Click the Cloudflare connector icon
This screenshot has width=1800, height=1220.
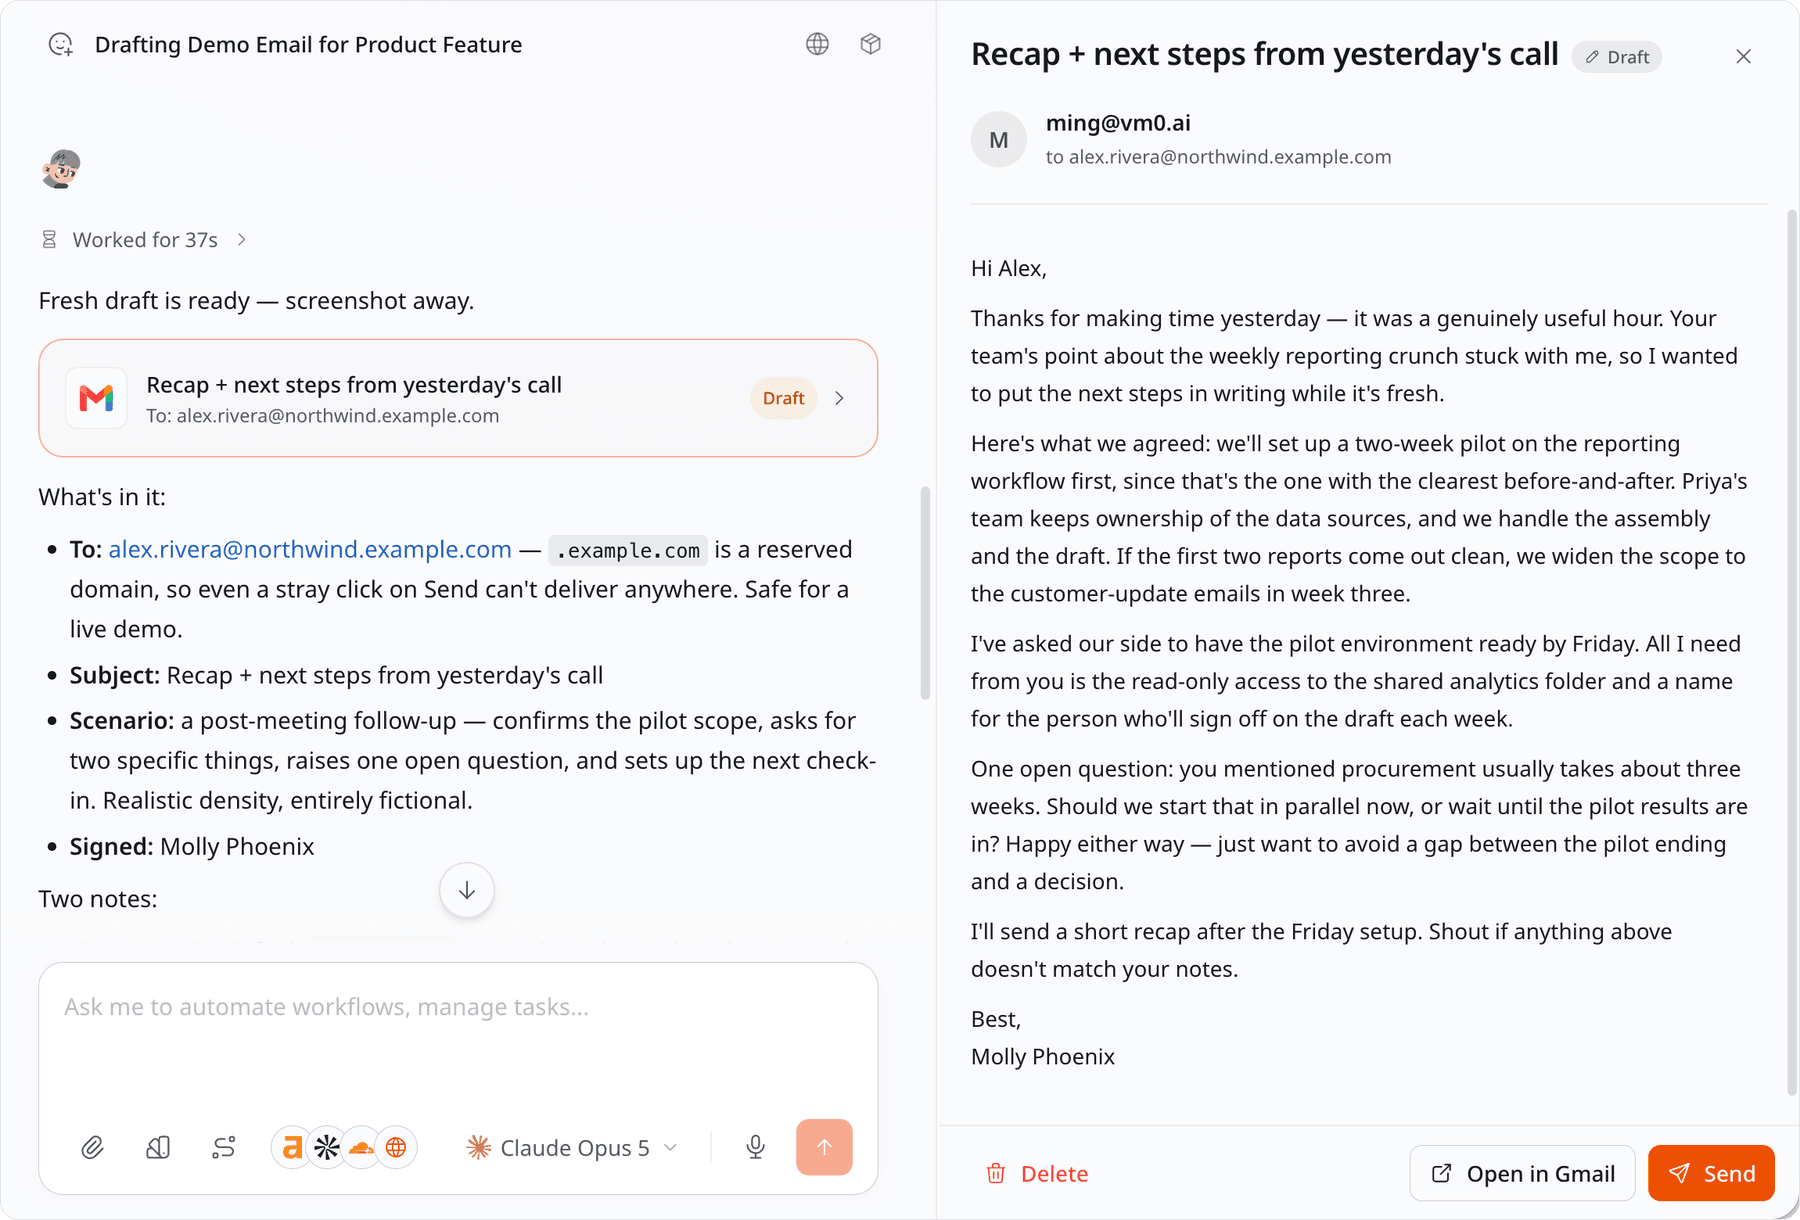point(361,1147)
